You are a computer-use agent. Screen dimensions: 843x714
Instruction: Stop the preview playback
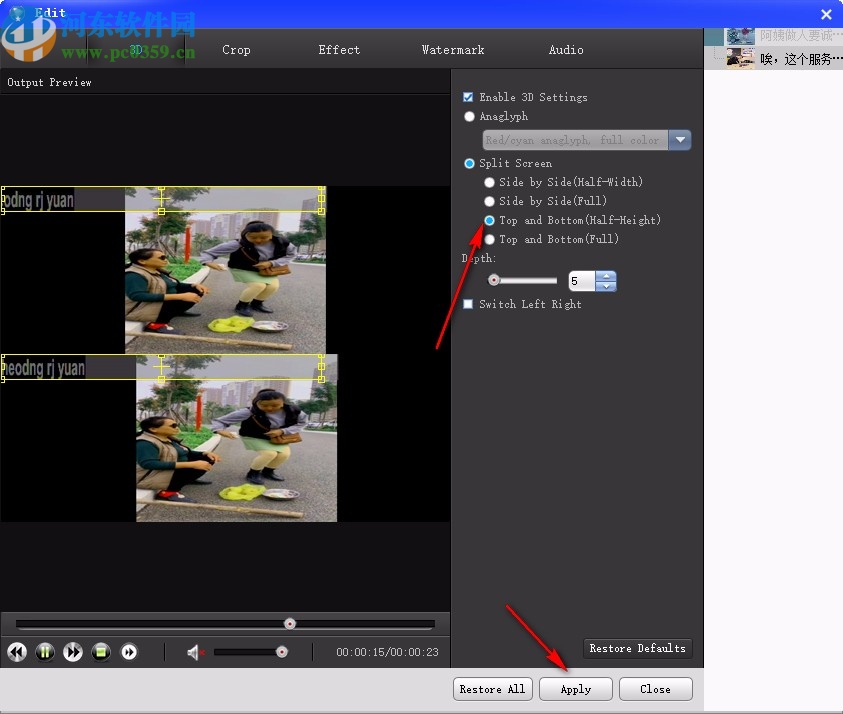coord(101,652)
